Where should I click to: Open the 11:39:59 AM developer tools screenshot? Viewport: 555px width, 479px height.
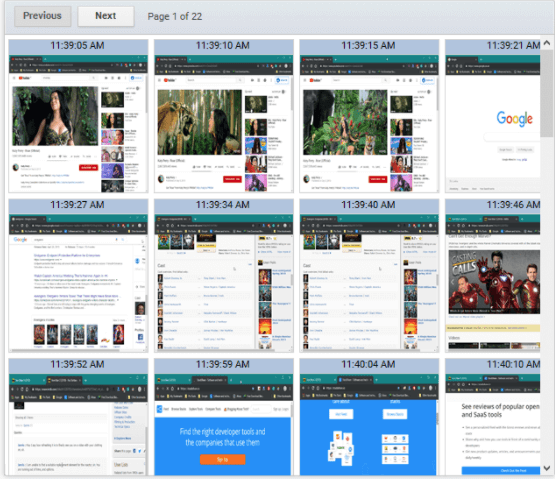click(224, 424)
